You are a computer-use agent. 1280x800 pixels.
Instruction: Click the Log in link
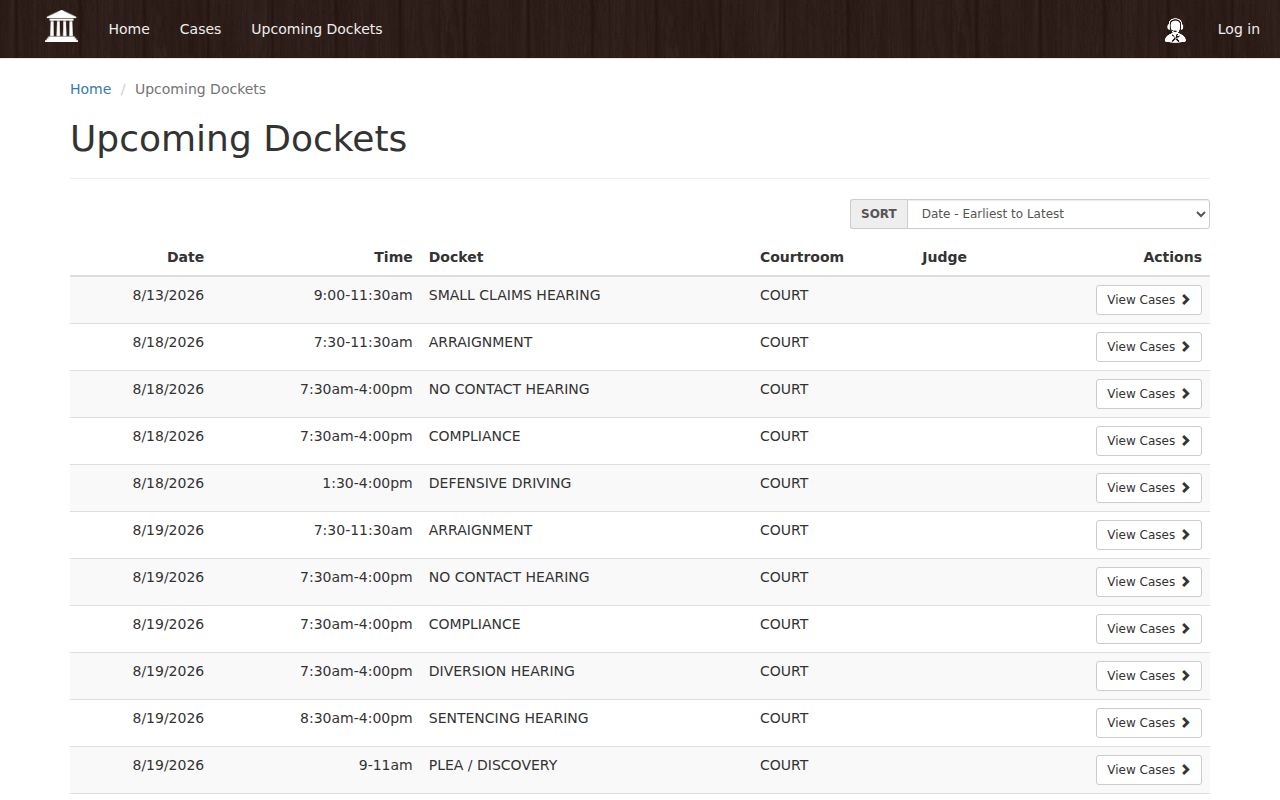[1238, 29]
